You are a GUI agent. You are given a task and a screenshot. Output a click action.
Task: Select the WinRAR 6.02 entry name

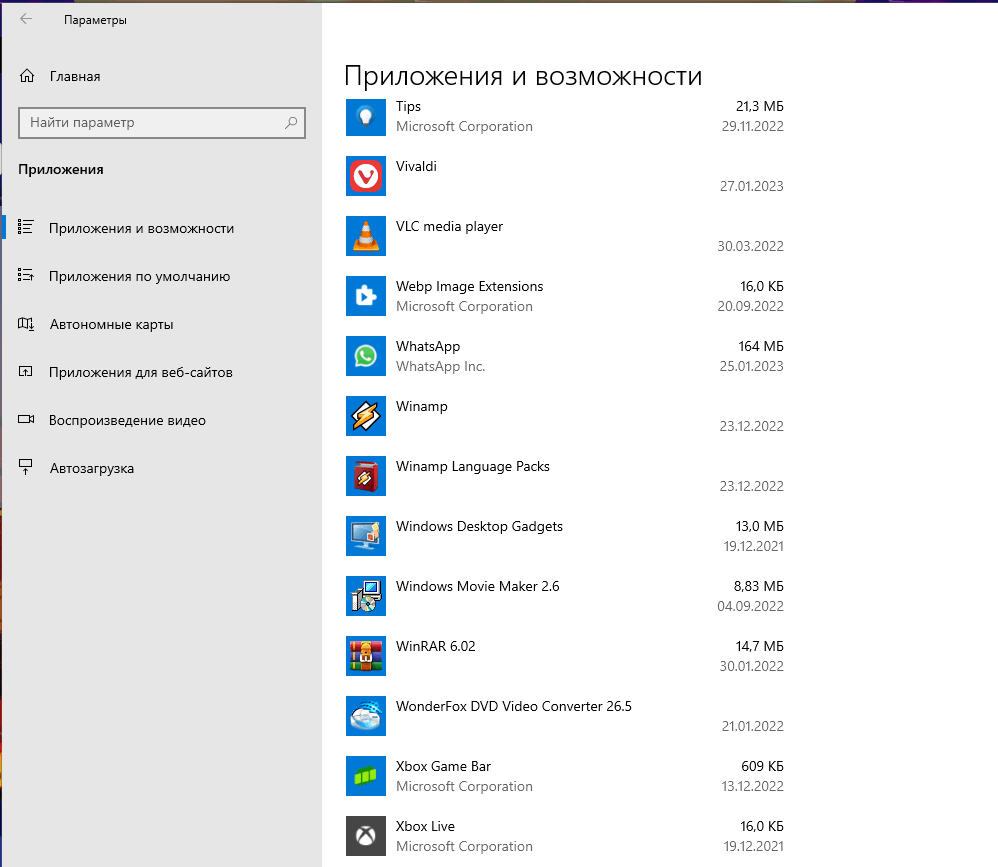[x=435, y=646]
